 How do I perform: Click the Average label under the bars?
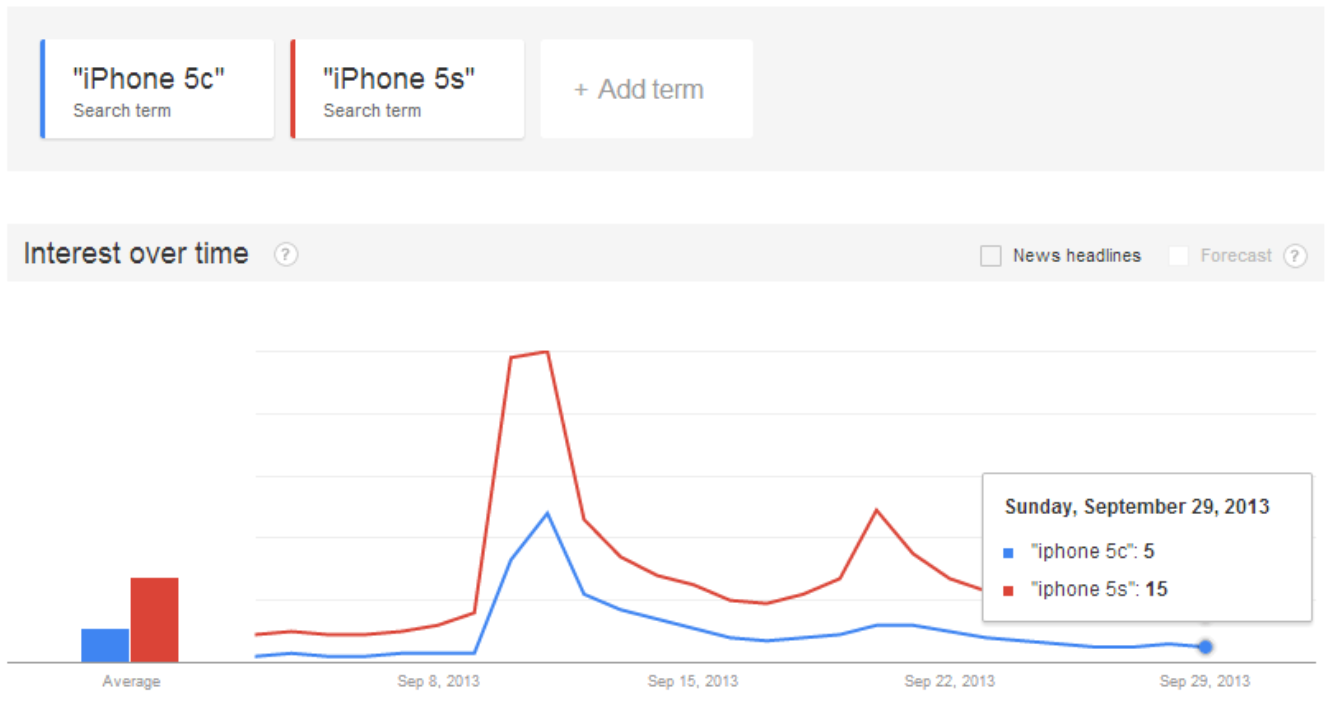pos(131,682)
